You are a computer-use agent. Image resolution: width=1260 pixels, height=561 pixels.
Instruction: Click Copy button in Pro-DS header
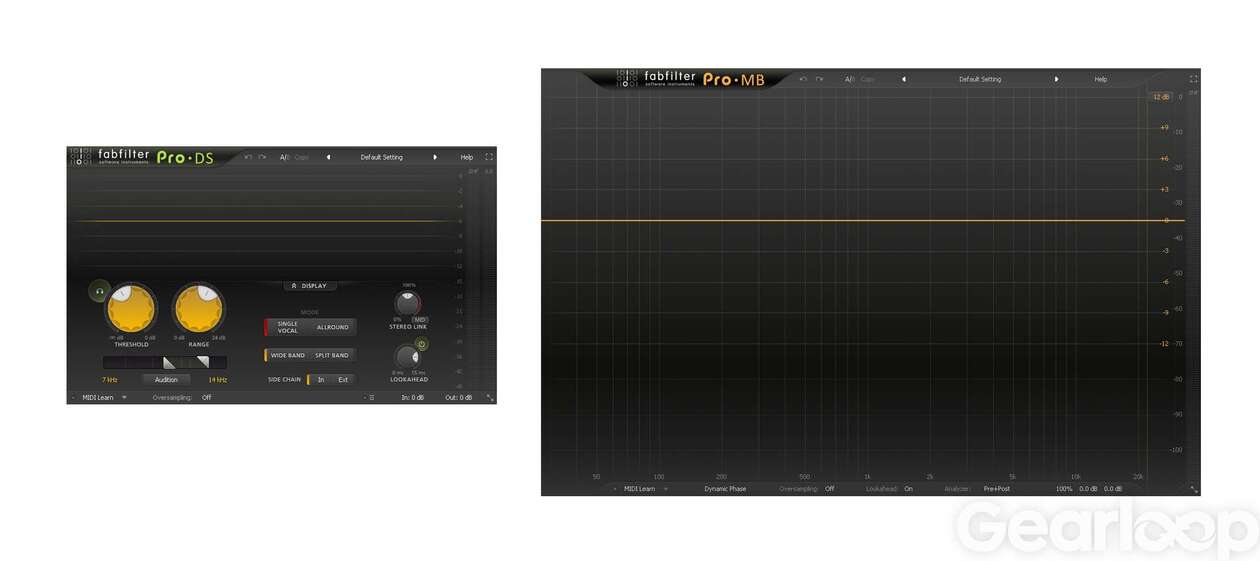[302, 157]
